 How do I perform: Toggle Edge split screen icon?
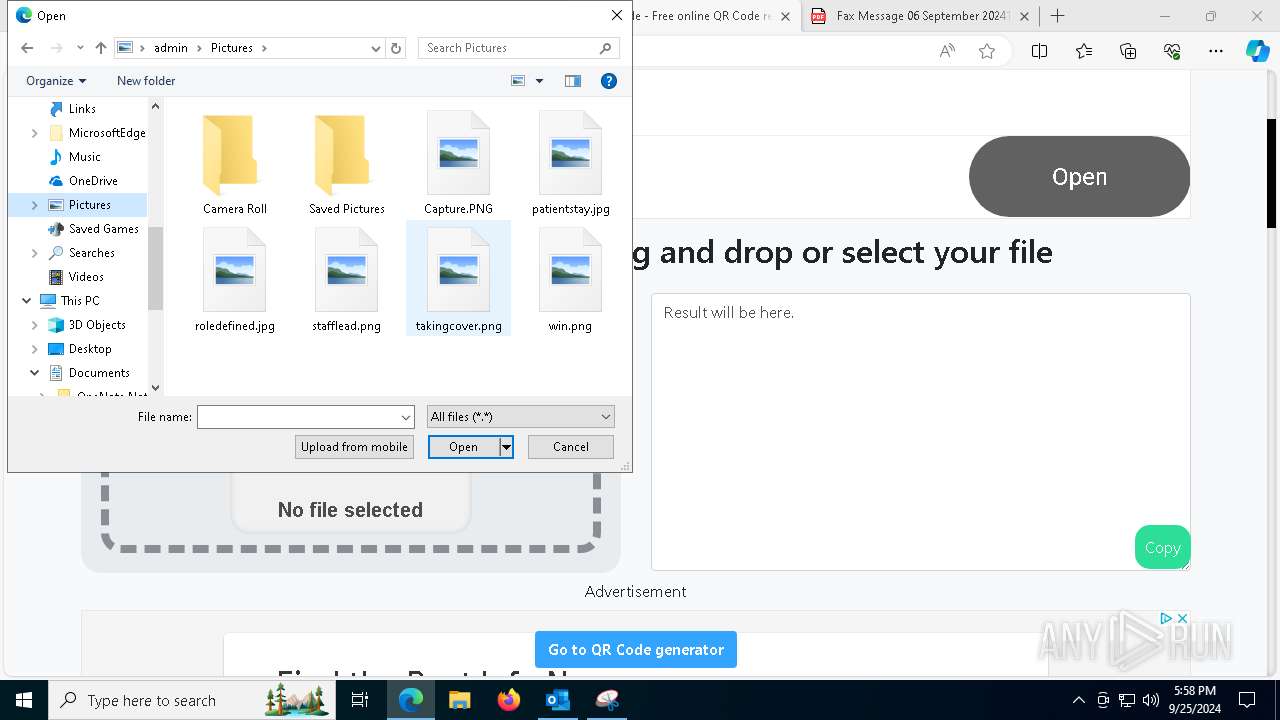coord(1039,51)
